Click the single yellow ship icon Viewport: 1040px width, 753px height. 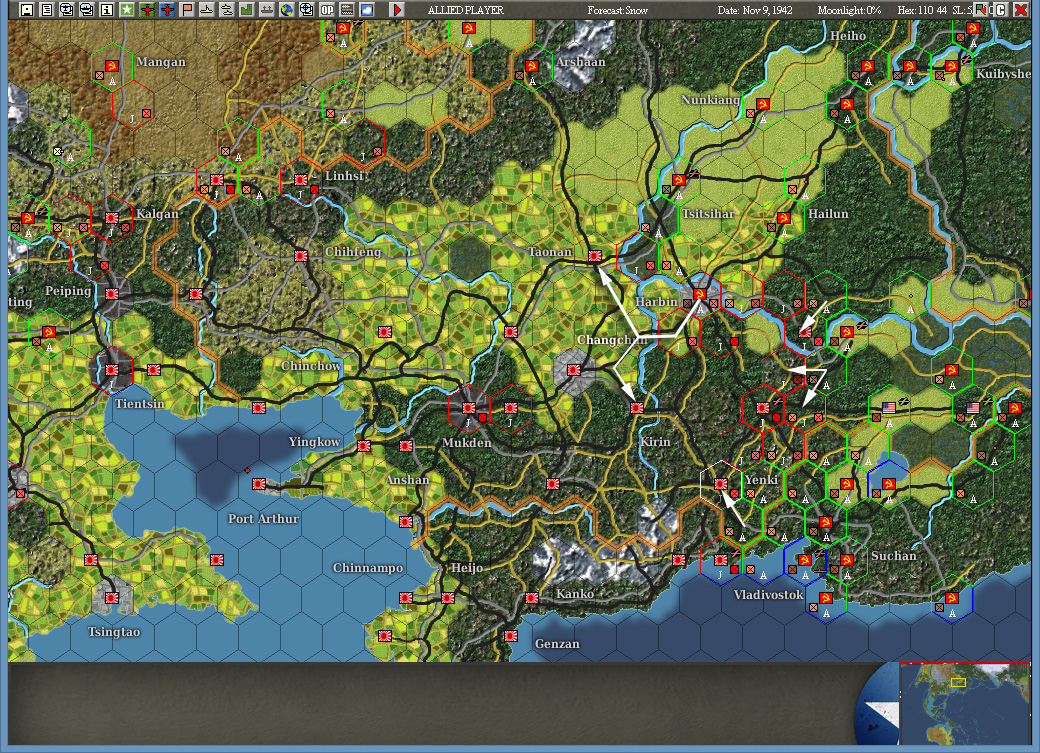point(207,10)
